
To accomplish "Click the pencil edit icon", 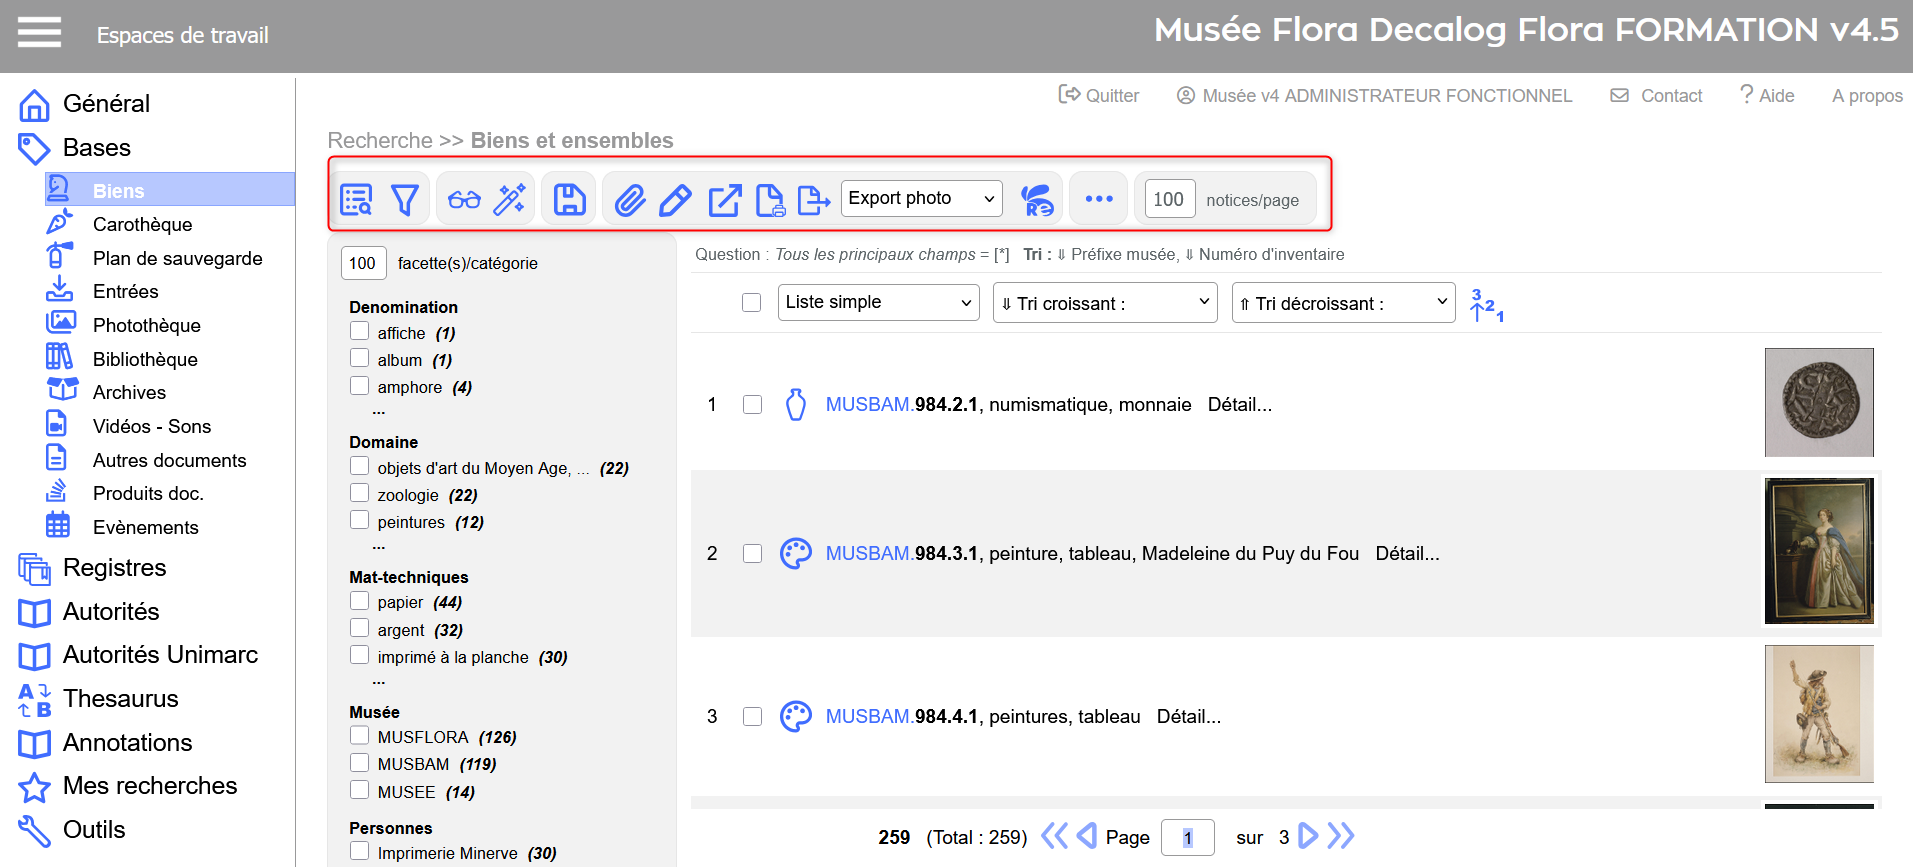I will [x=676, y=200].
